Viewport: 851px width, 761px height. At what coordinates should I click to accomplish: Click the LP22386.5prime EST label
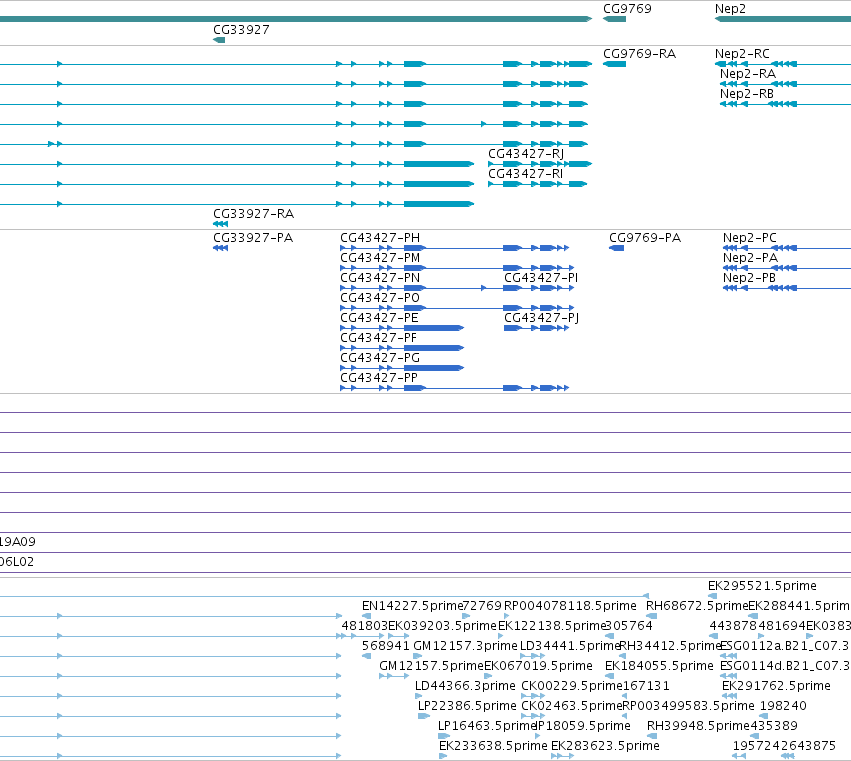click(467, 707)
